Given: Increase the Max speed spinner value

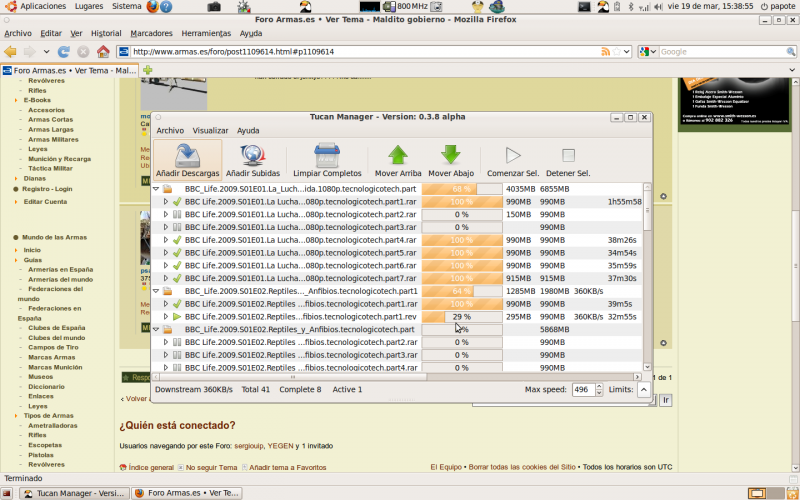Looking at the screenshot, I should pyautogui.click(x=597, y=385).
